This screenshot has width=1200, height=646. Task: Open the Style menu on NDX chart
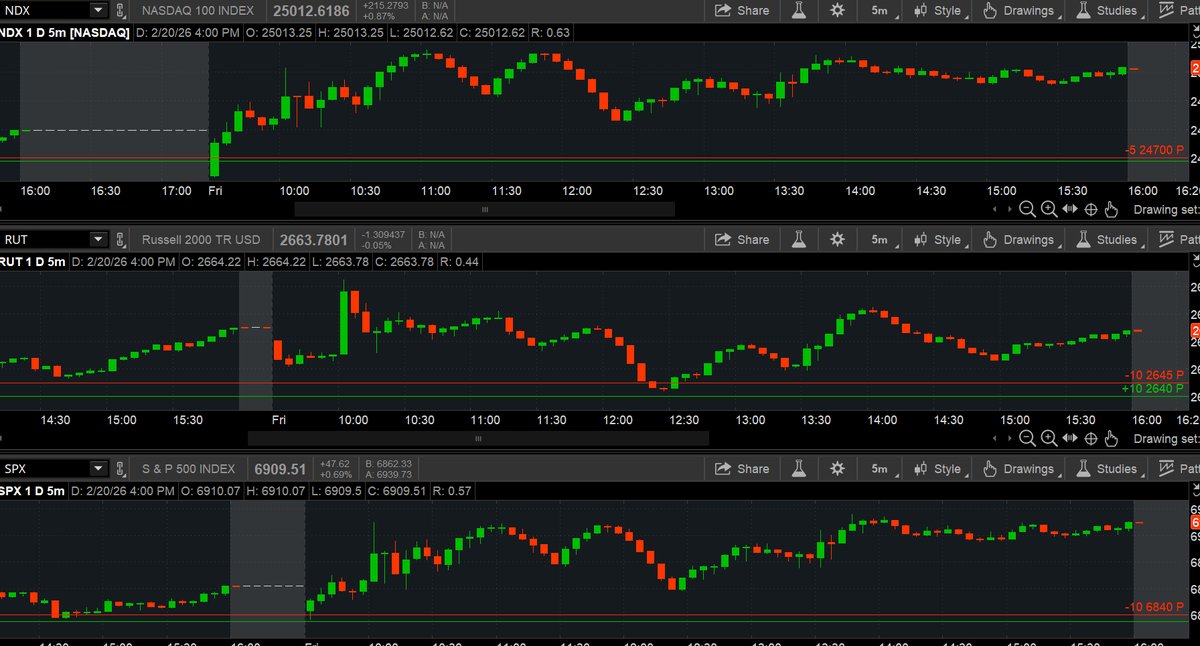click(x=939, y=10)
